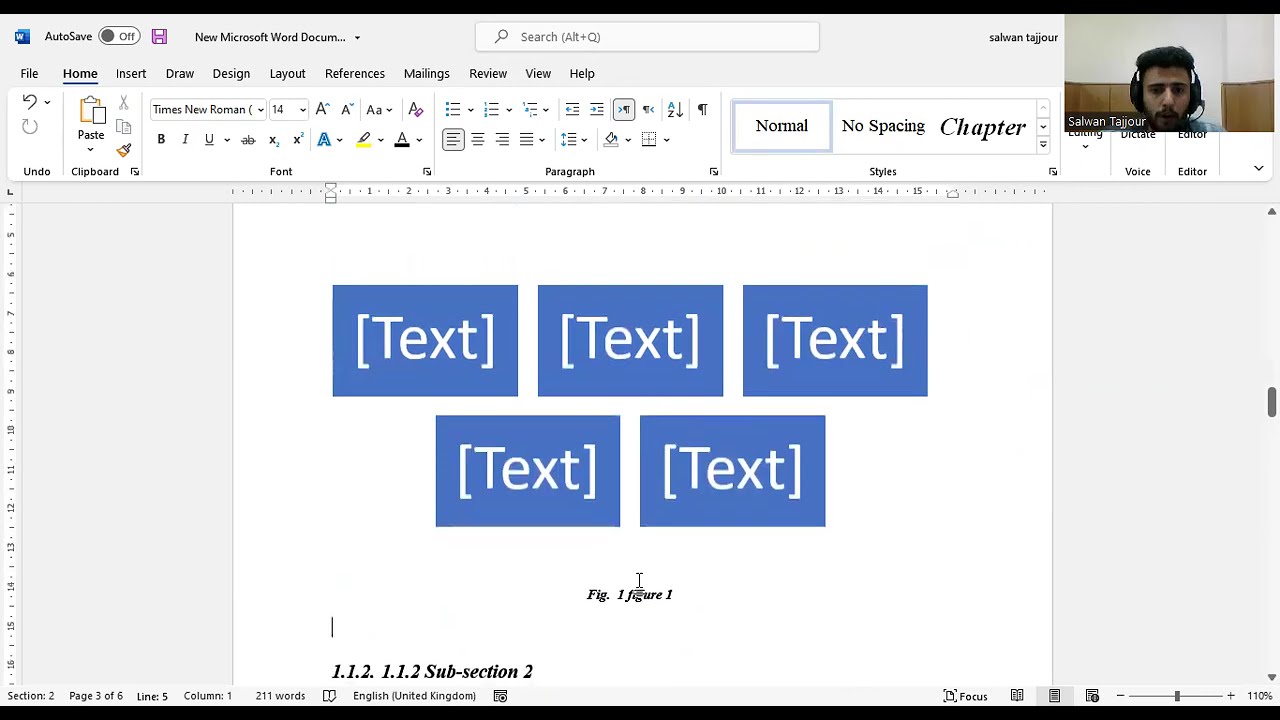
Task: Open the font name dropdown
Action: 260,110
